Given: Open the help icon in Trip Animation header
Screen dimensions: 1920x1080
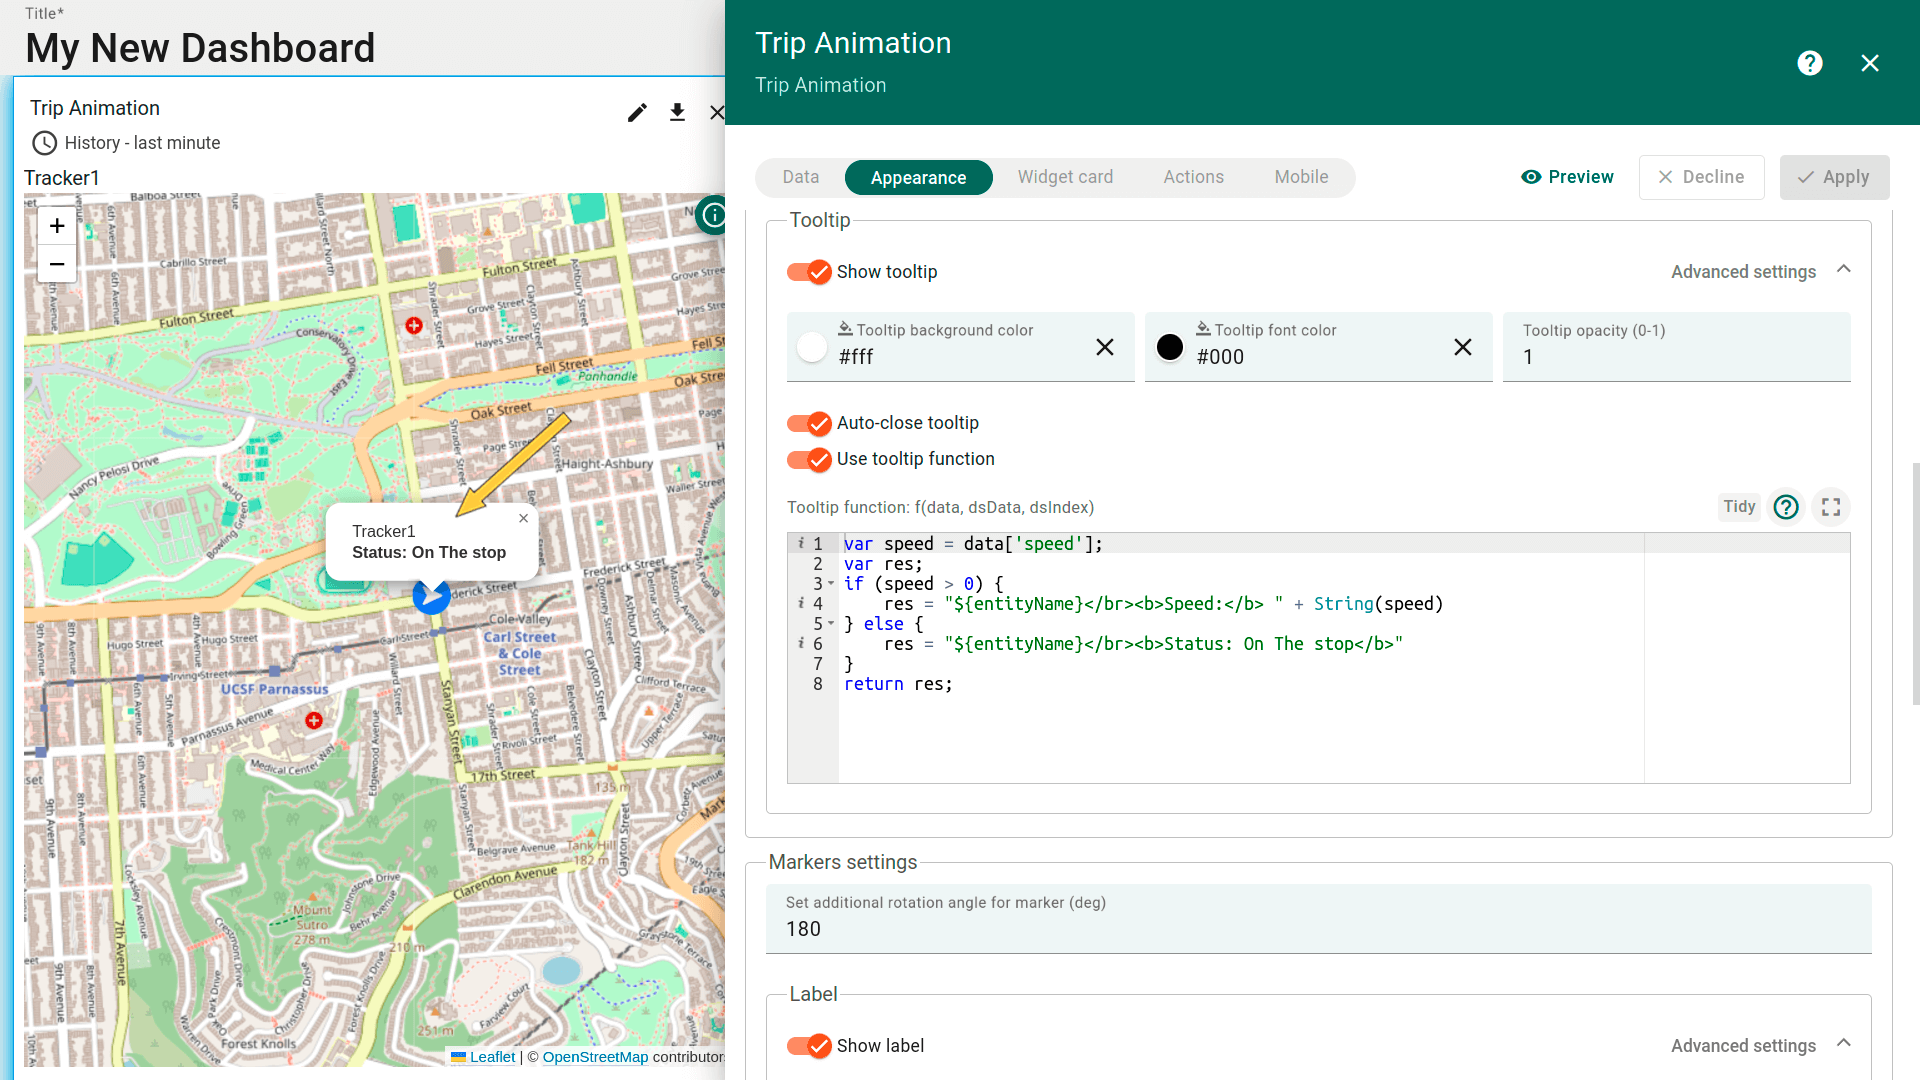Looking at the screenshot, I should click(1809, 63).
